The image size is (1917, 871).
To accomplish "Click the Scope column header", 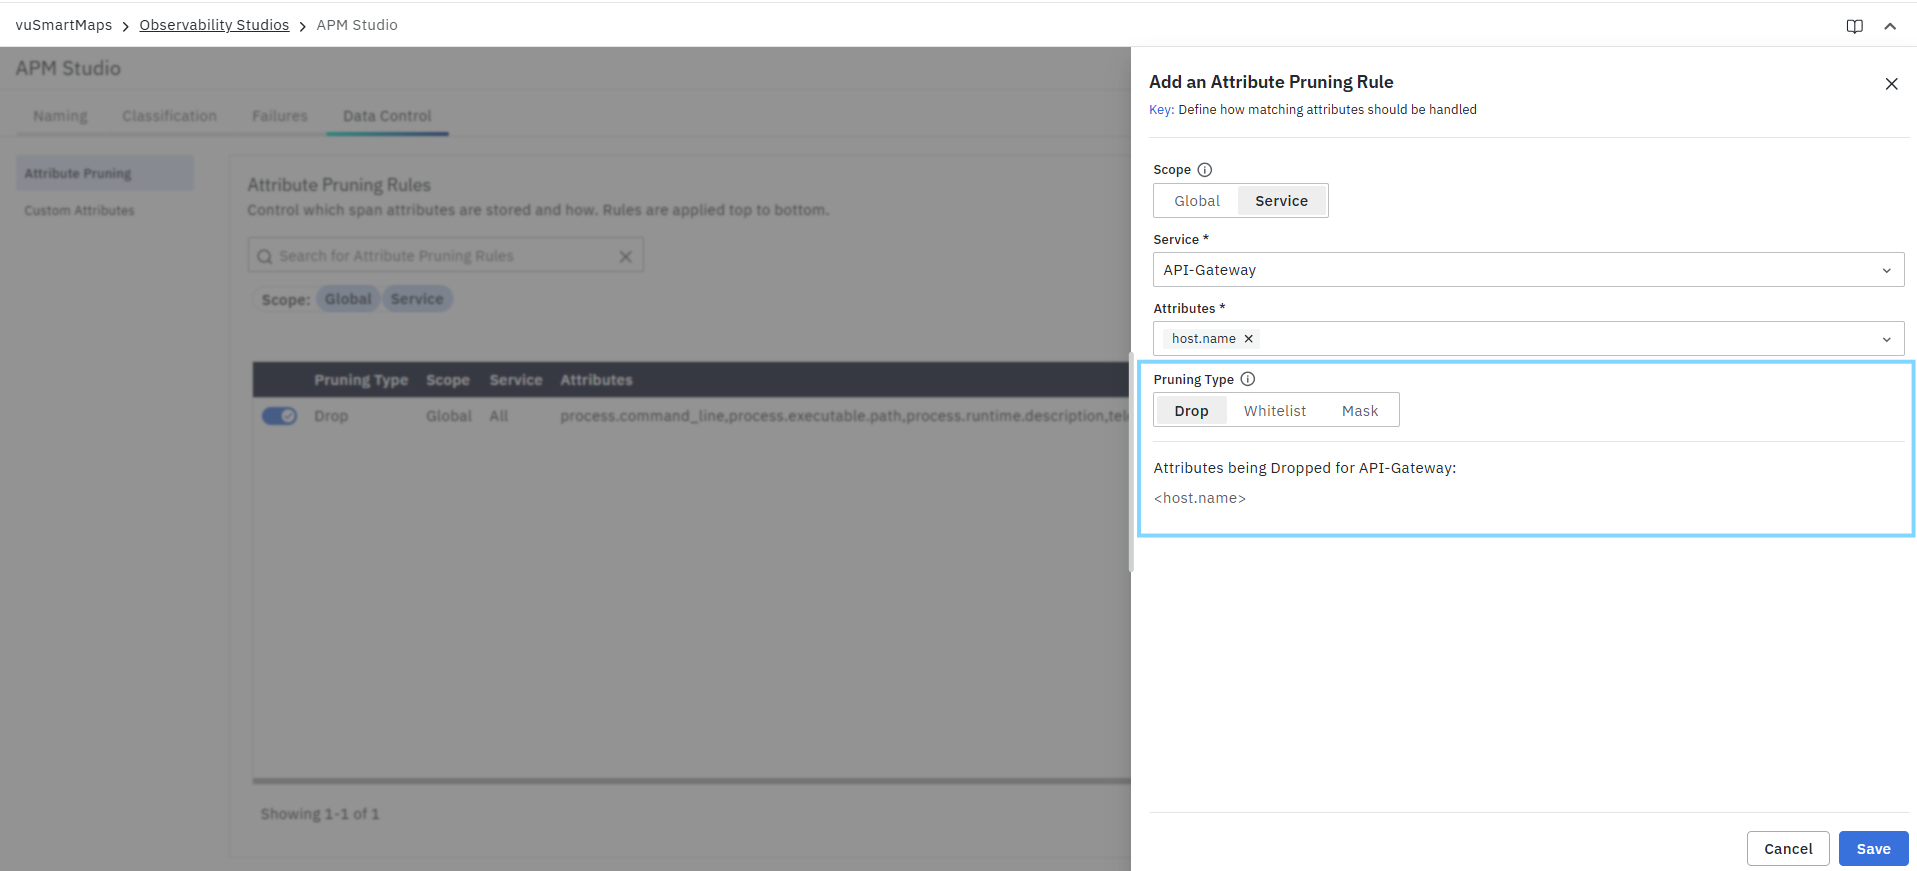I will [x=448, y=380].
